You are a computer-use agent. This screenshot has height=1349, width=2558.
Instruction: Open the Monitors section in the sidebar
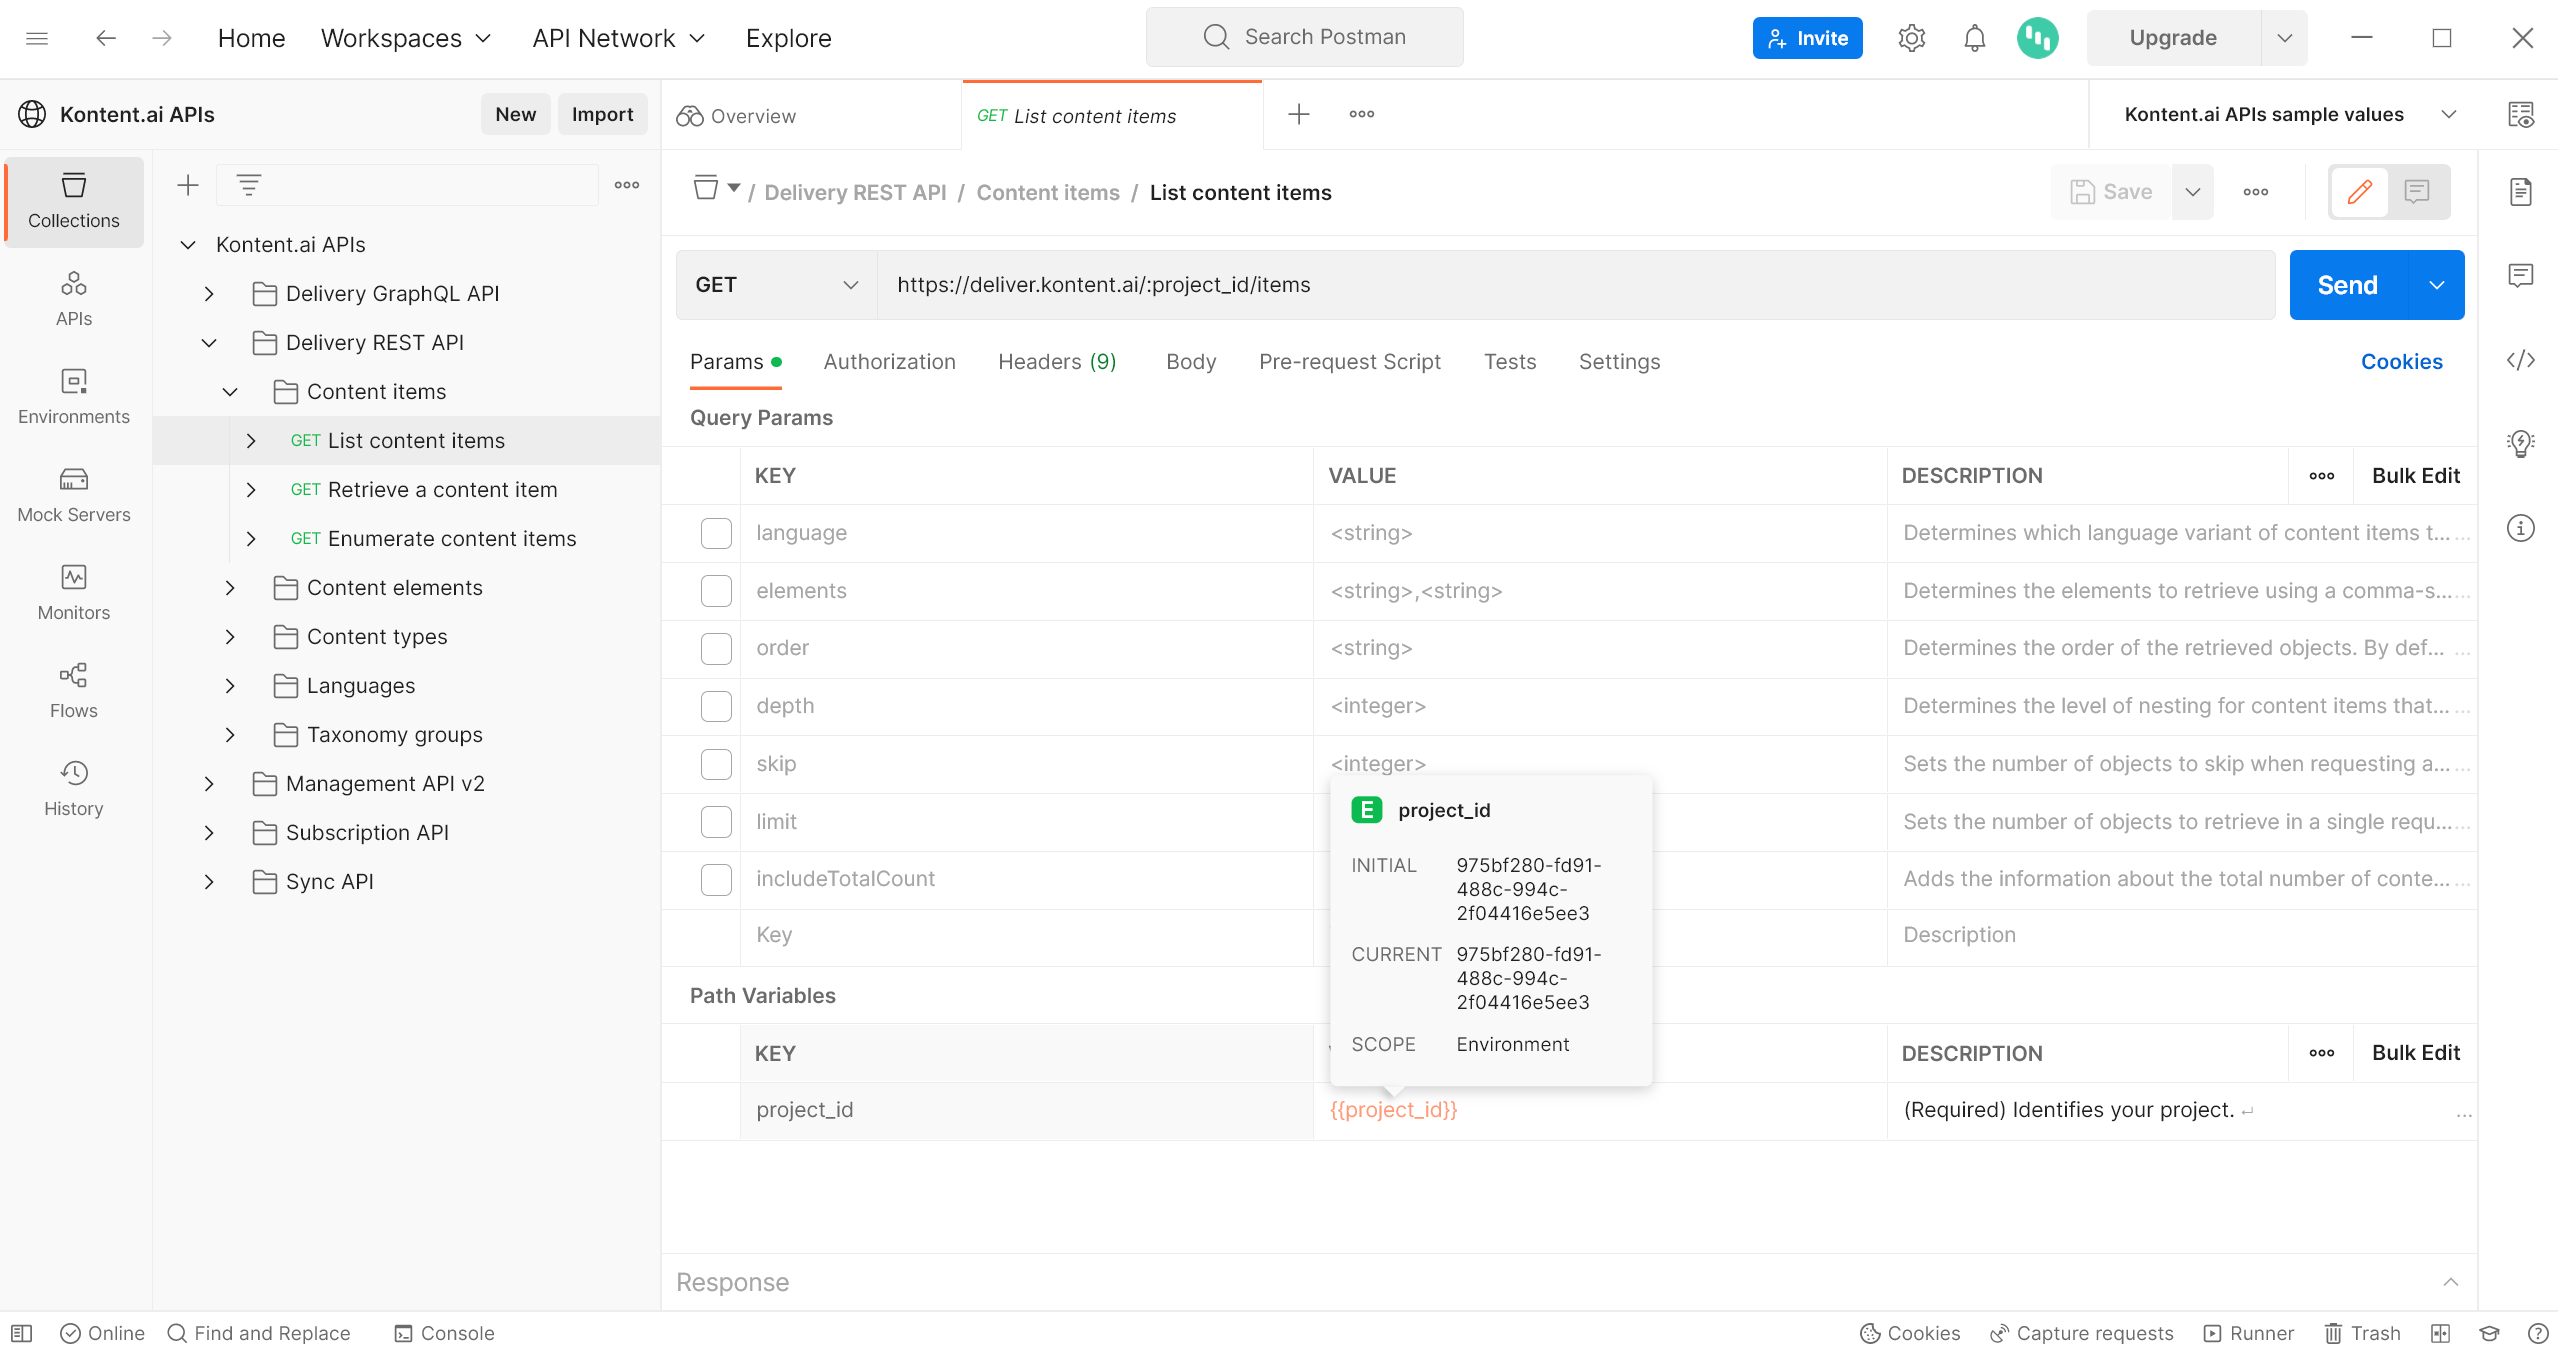click(73, 591)
